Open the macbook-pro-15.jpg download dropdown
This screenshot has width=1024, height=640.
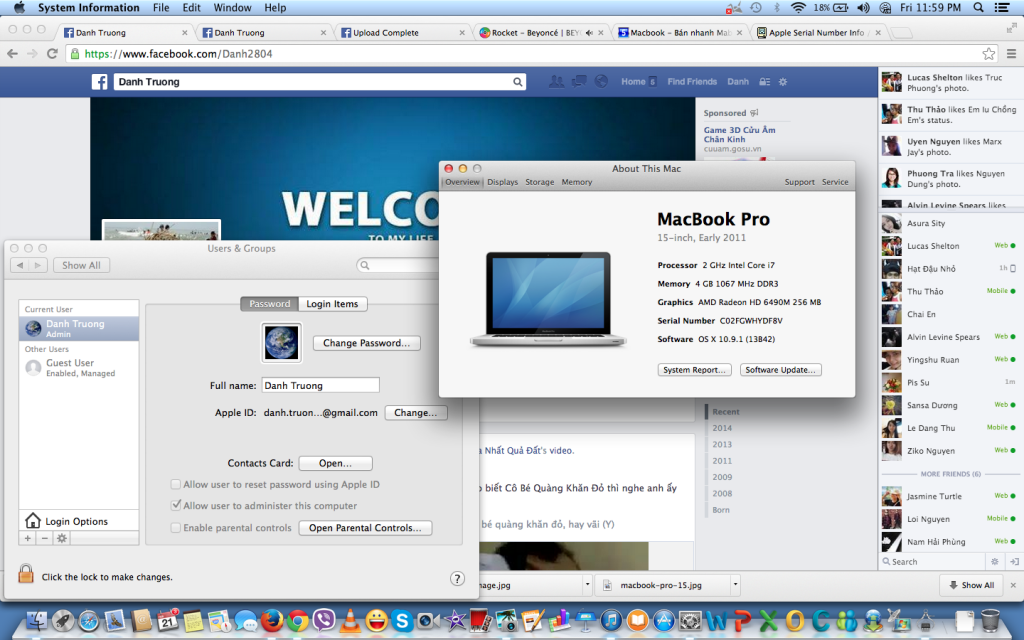tap(734, 584)
